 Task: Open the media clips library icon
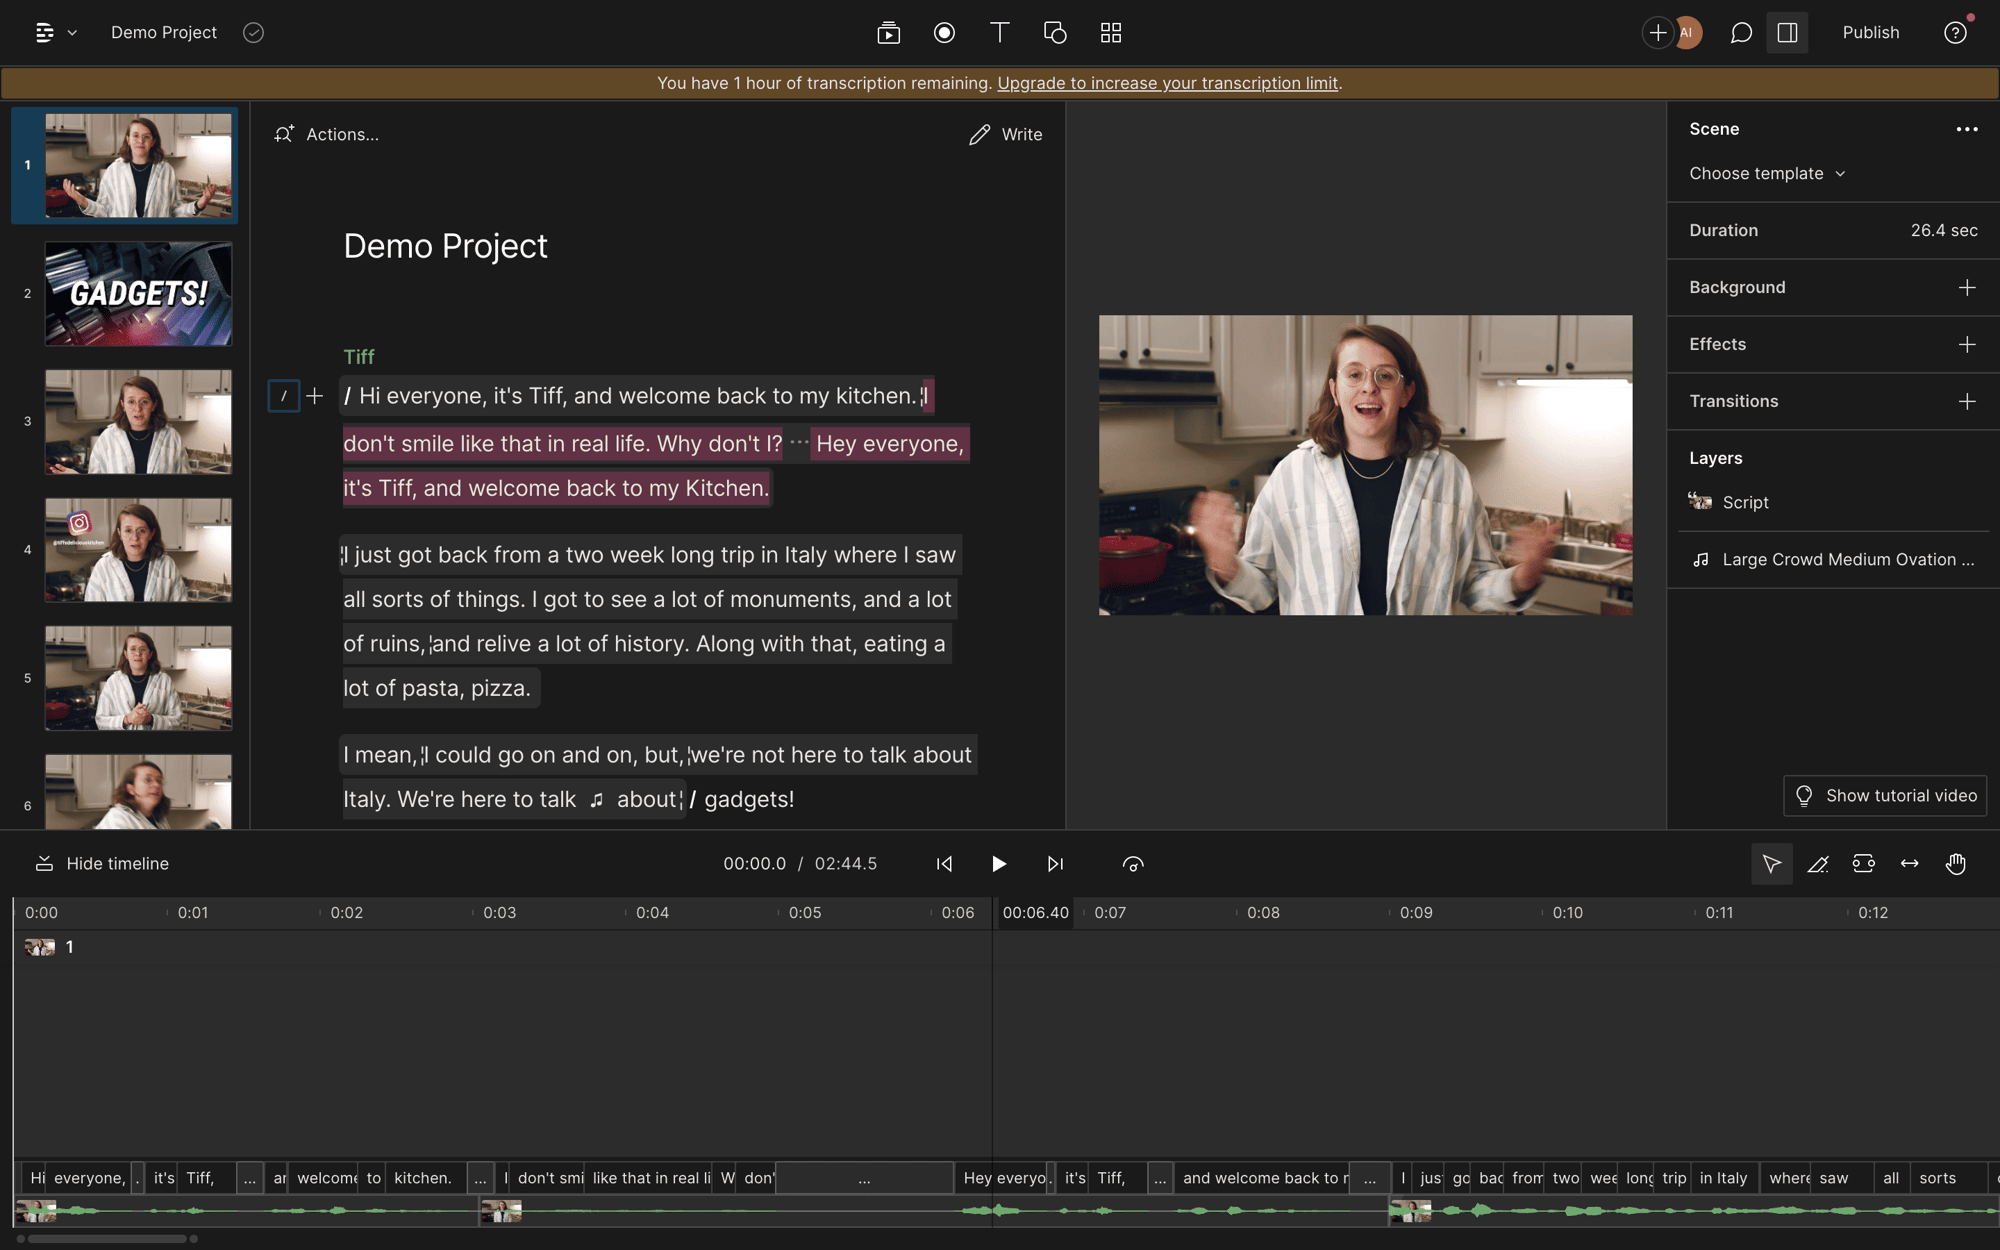click(887, 32)
